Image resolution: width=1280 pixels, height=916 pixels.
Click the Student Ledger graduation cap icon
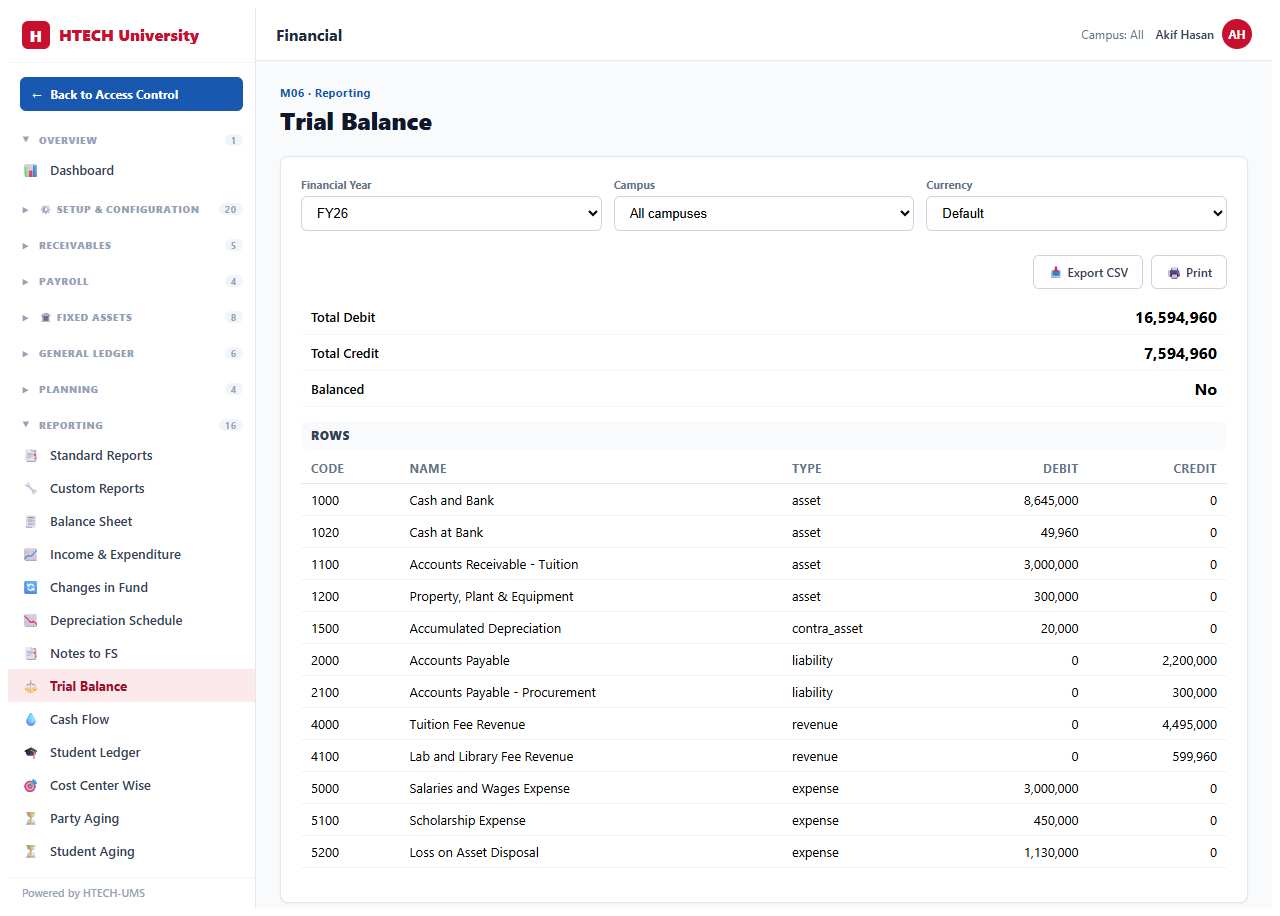tap(30, 753)
